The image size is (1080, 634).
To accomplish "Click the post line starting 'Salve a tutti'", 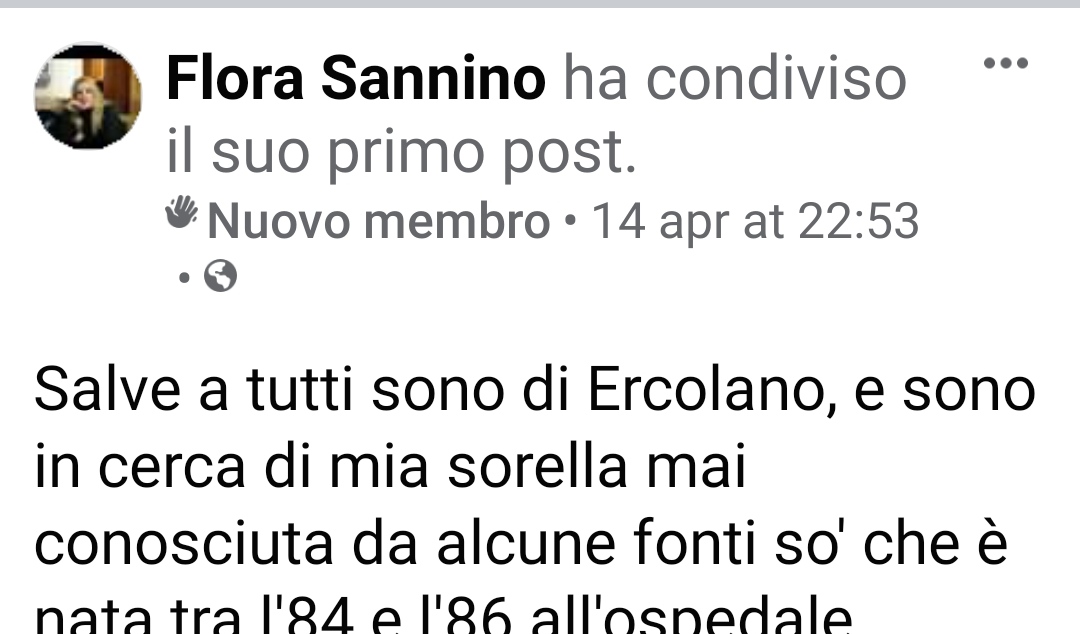I will pos(534,391).
